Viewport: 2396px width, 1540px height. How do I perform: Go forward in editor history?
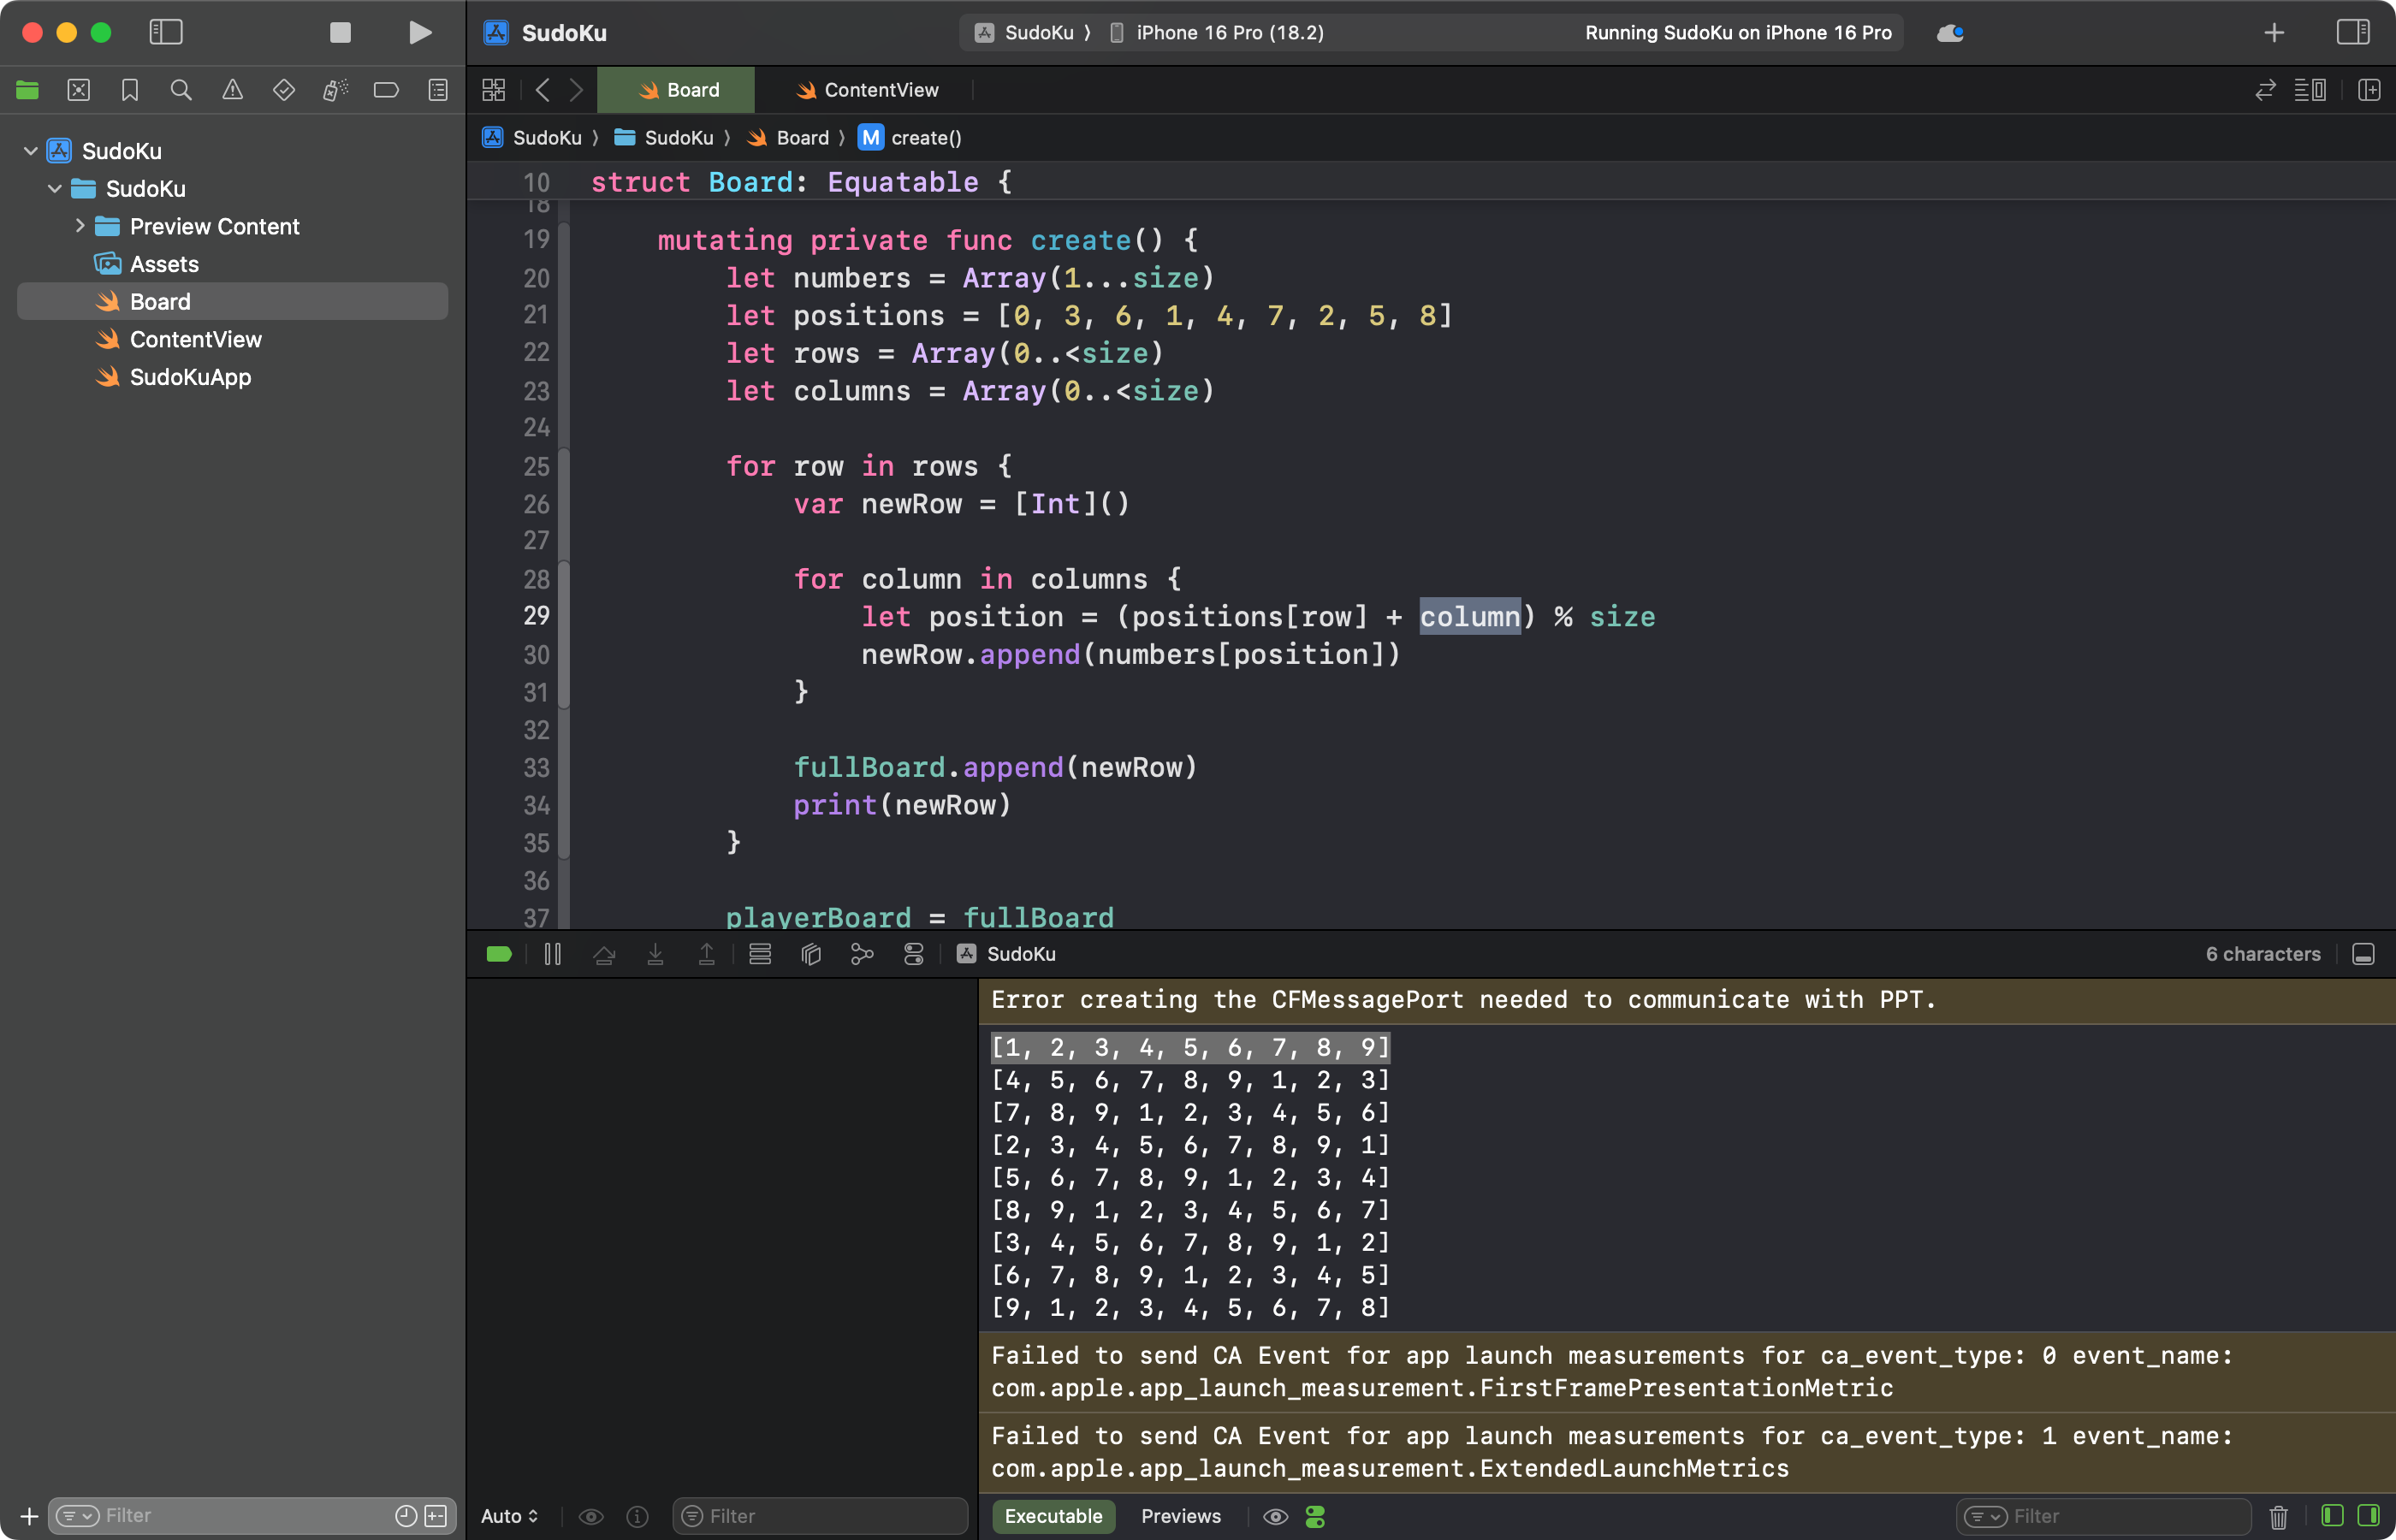[x=576, y=90]
